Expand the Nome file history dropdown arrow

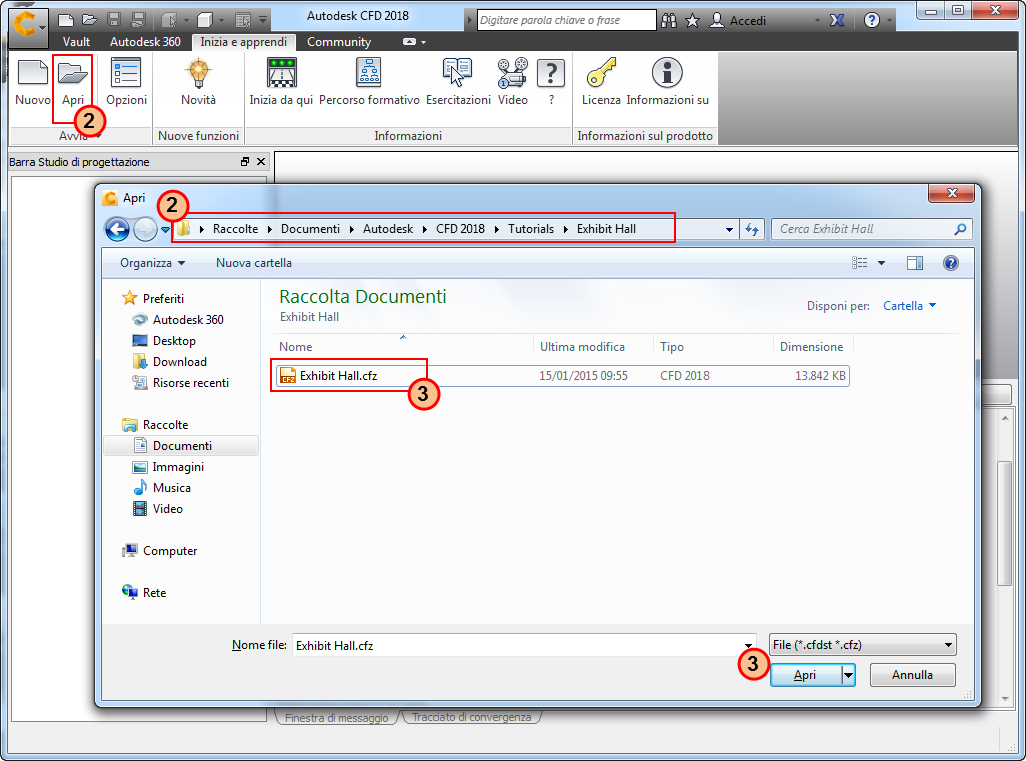[x=749, y=646]
